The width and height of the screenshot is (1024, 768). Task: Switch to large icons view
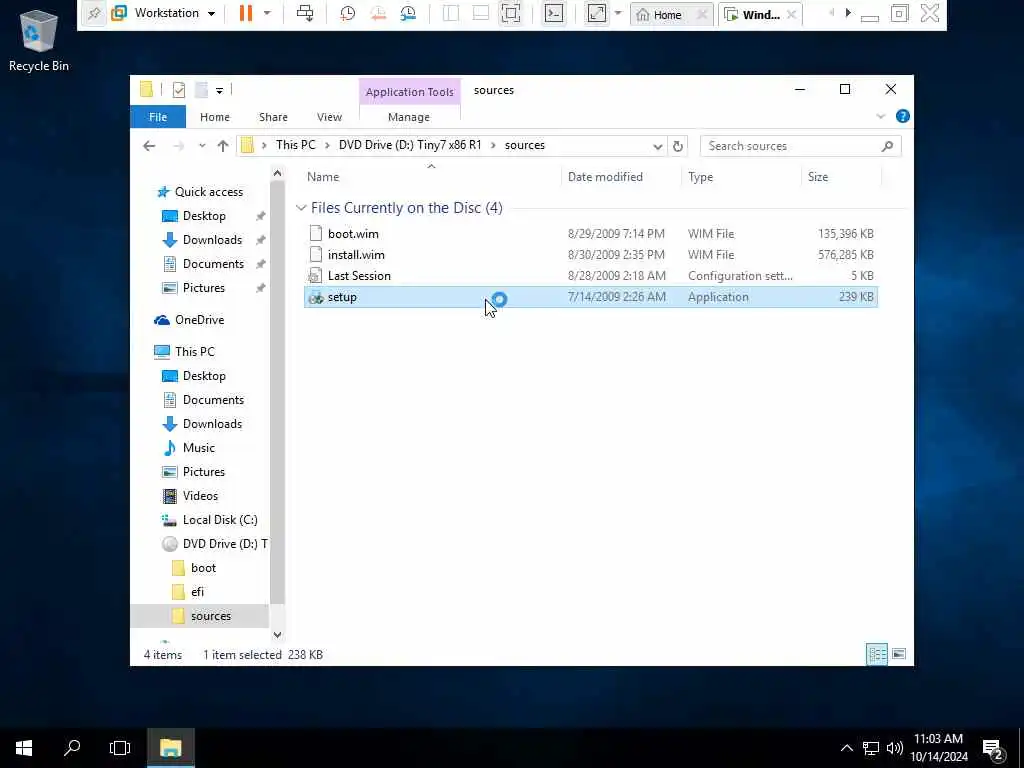tap(899, 654)
